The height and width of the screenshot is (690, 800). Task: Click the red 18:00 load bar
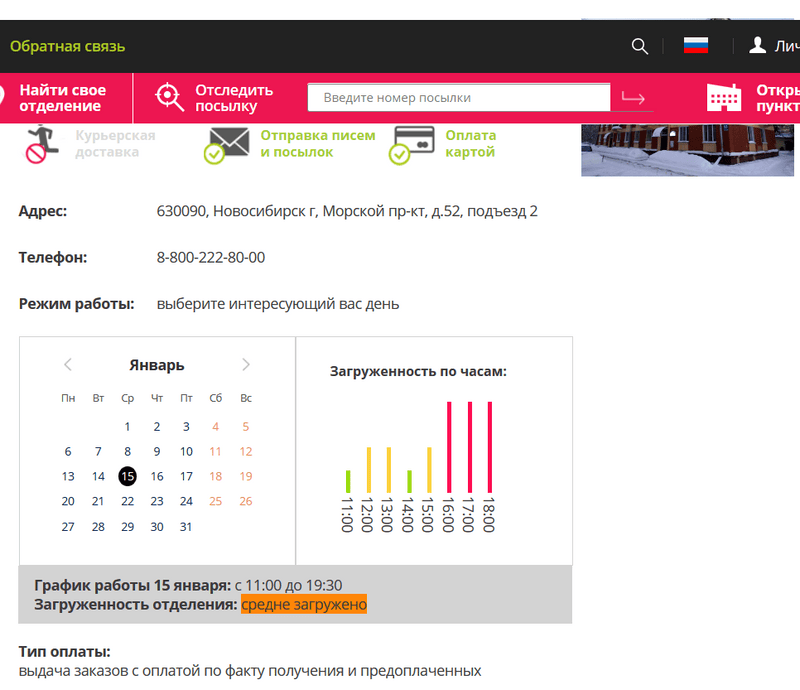[x=490, y=447]
